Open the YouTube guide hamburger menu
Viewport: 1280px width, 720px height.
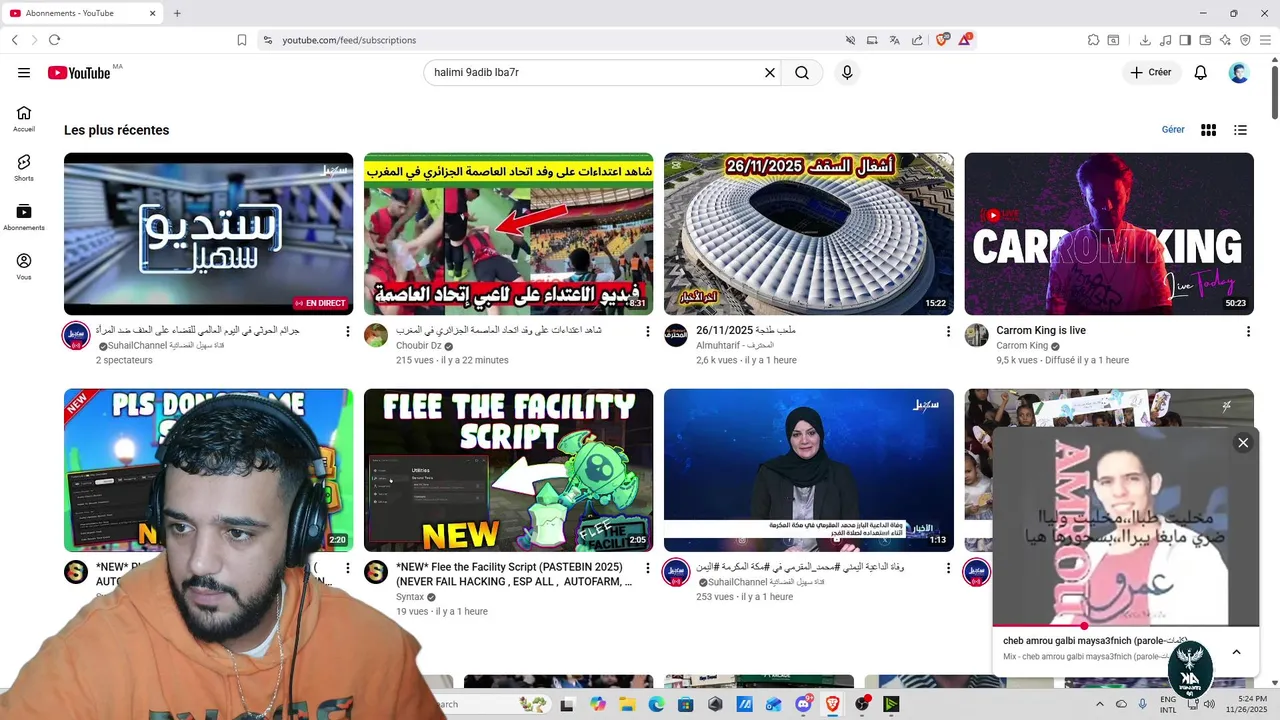(x=24, y=73)
